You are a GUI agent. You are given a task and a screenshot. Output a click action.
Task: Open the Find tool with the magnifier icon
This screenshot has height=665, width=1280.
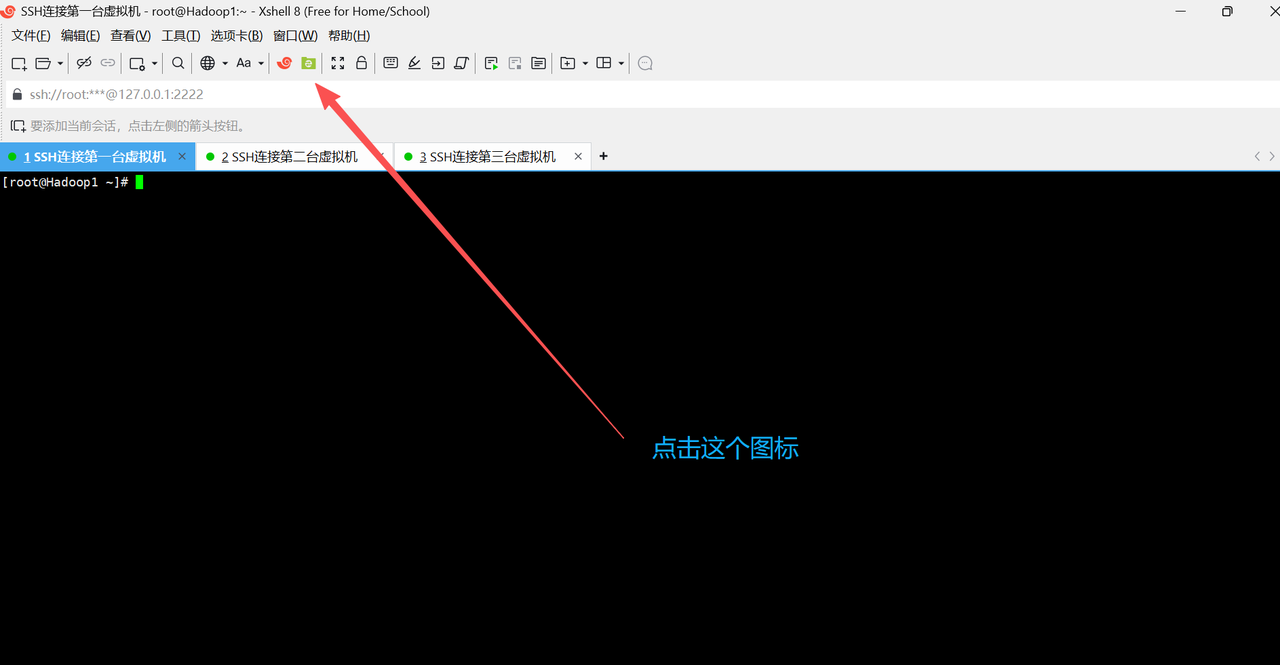pyautogui.click(x=178, y=63)
